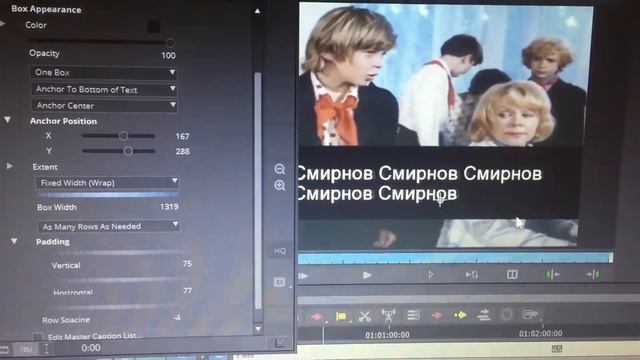
Task: Click the box Color swatch
Action: [x=154, y=27]
